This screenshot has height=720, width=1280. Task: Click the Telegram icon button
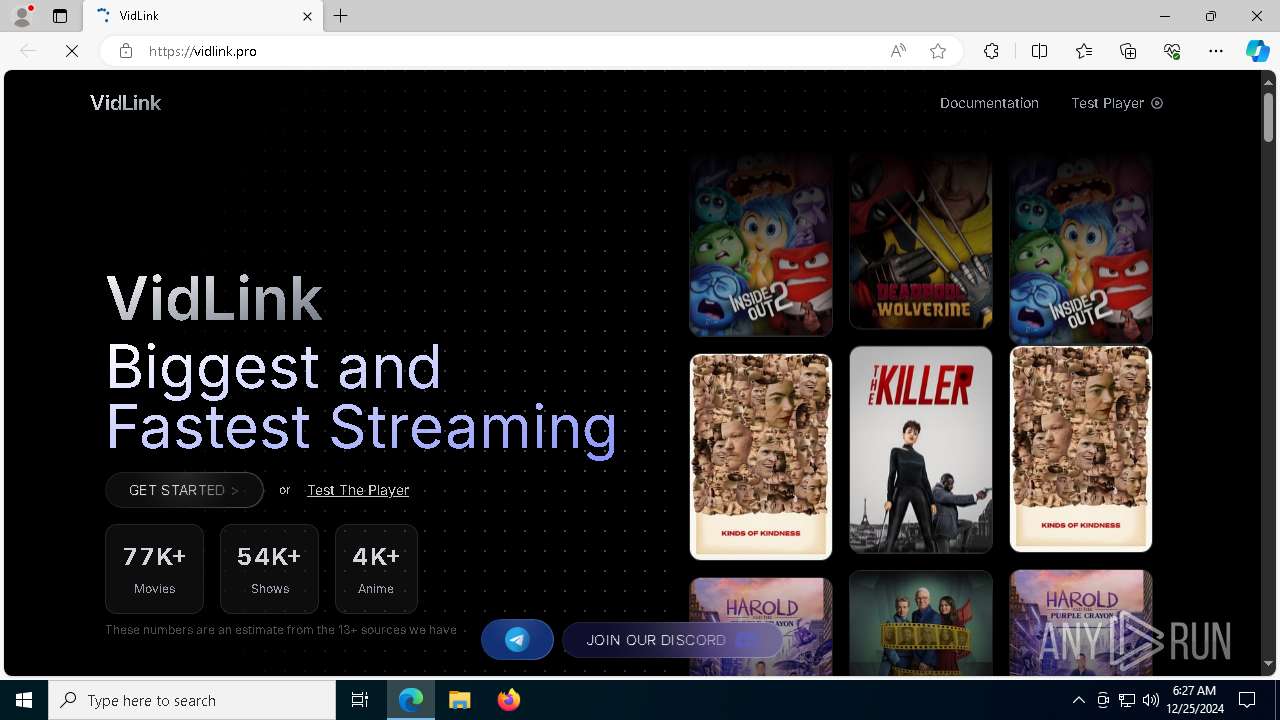click(517, 640)
